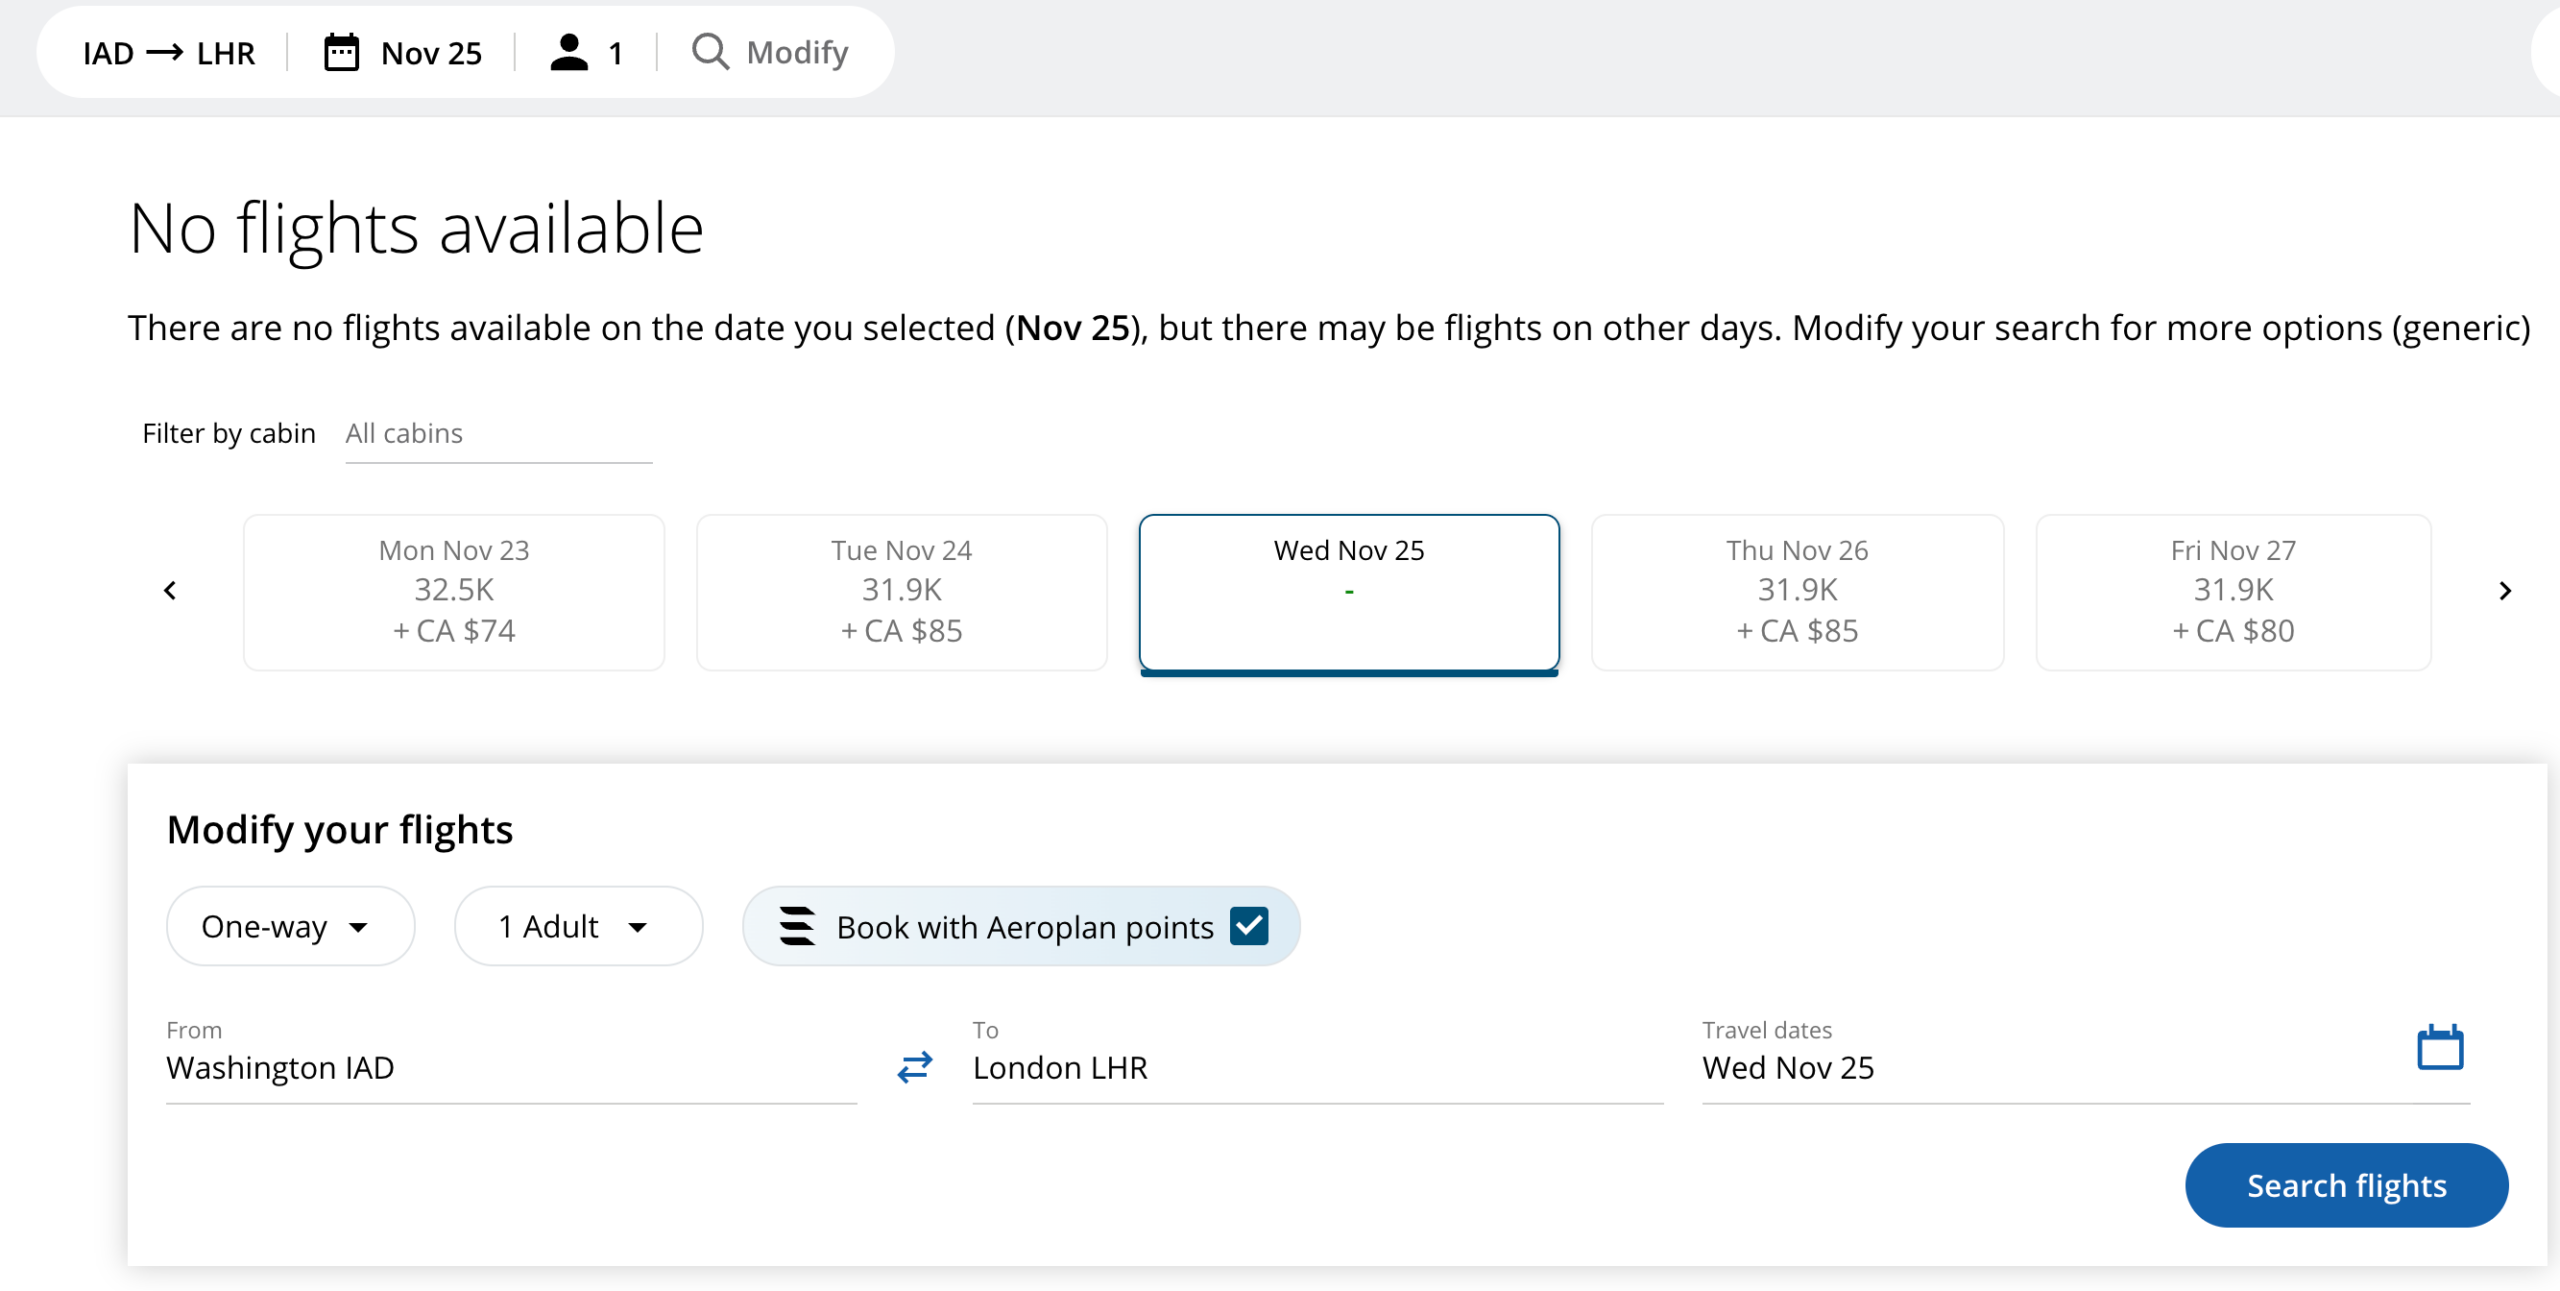Click the calendar icon in the top search bar
Screen dimensions: 2560x1291
point(341,52)
